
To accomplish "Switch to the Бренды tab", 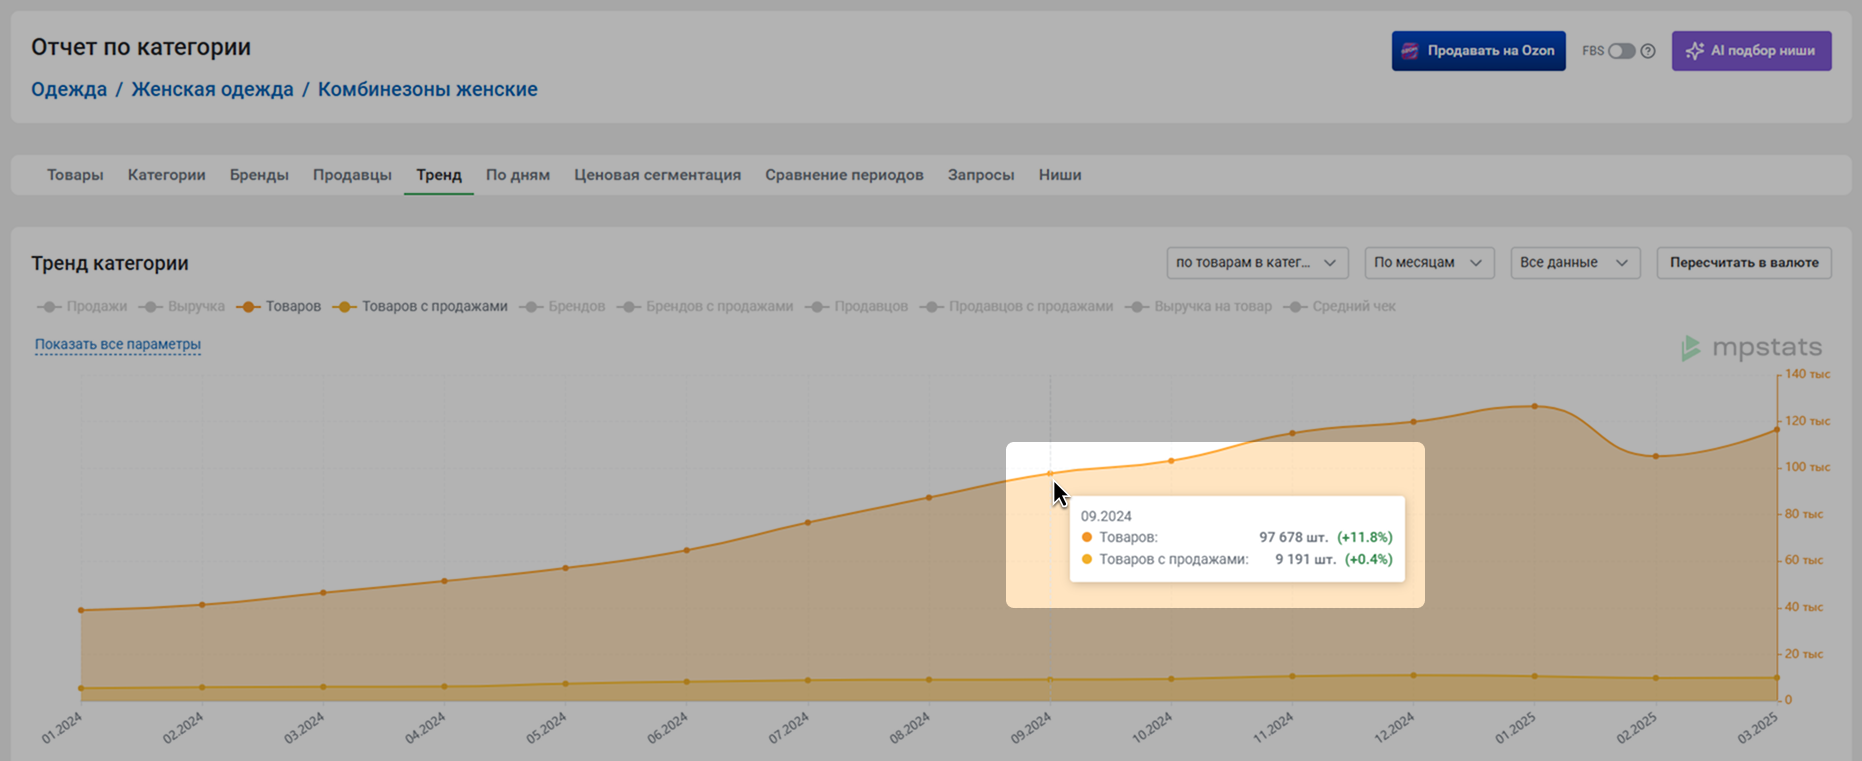I will point(259,175).
